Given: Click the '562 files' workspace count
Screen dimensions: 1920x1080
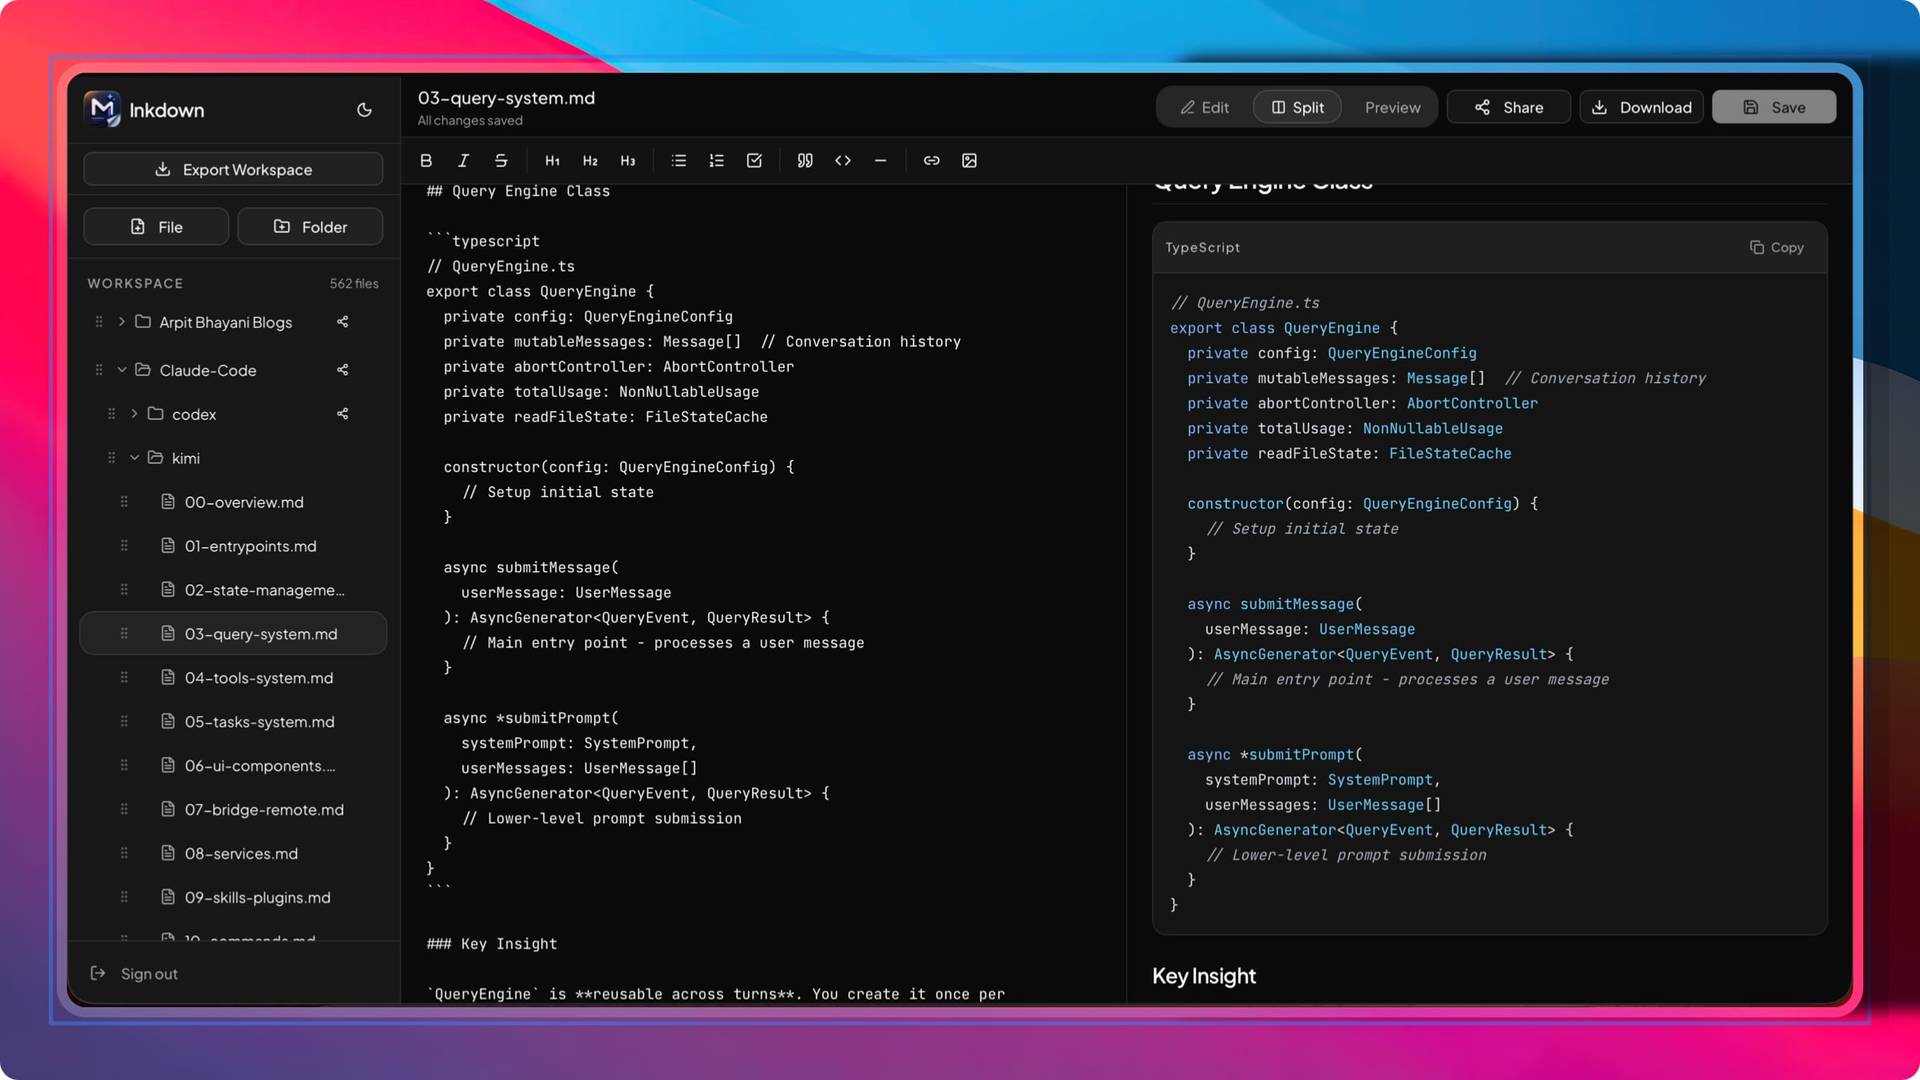Looking at the screenshot, I should point(354,284).
